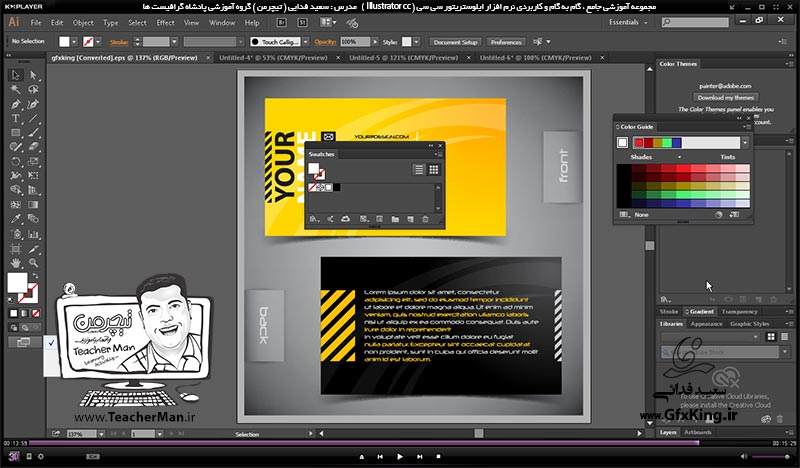
Task: Click the Preferences button
Action: coord(506,42)
